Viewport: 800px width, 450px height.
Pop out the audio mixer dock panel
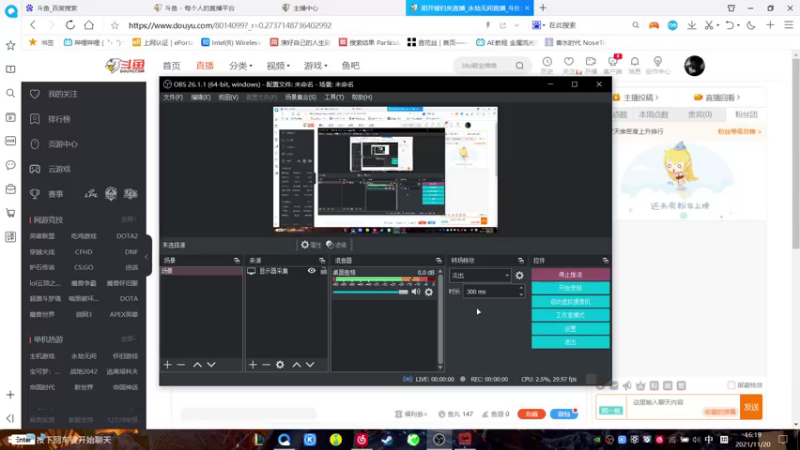point(438,261)
